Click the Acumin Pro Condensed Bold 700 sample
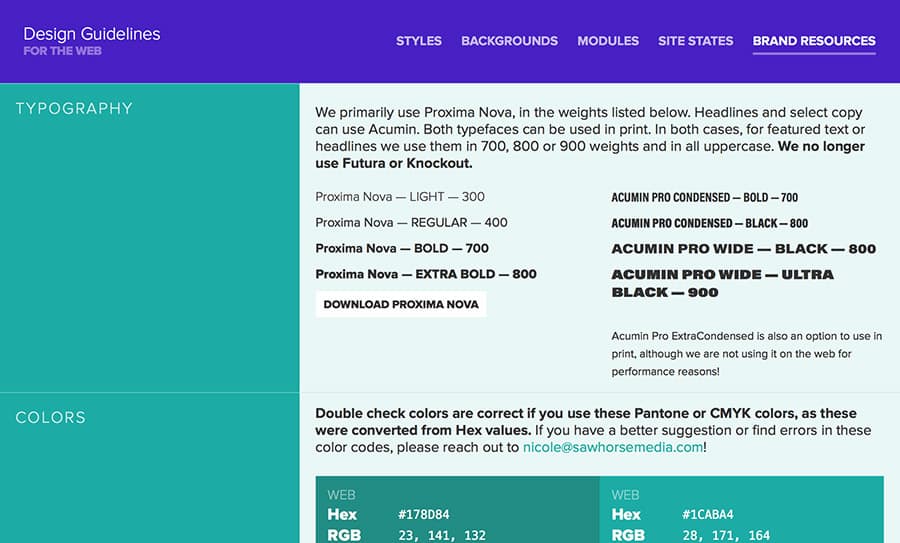This screenshot has height=543, width=900. pyautogui.click(x=705, y=197)
